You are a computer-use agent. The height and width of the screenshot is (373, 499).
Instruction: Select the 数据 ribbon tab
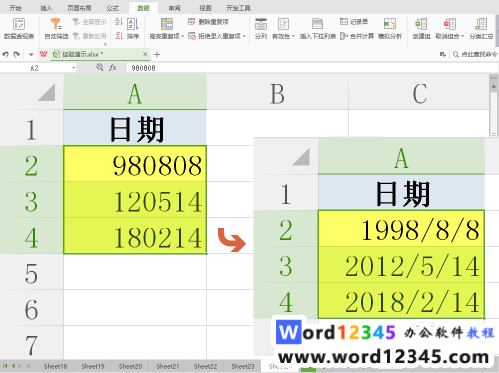click(143, 8)
